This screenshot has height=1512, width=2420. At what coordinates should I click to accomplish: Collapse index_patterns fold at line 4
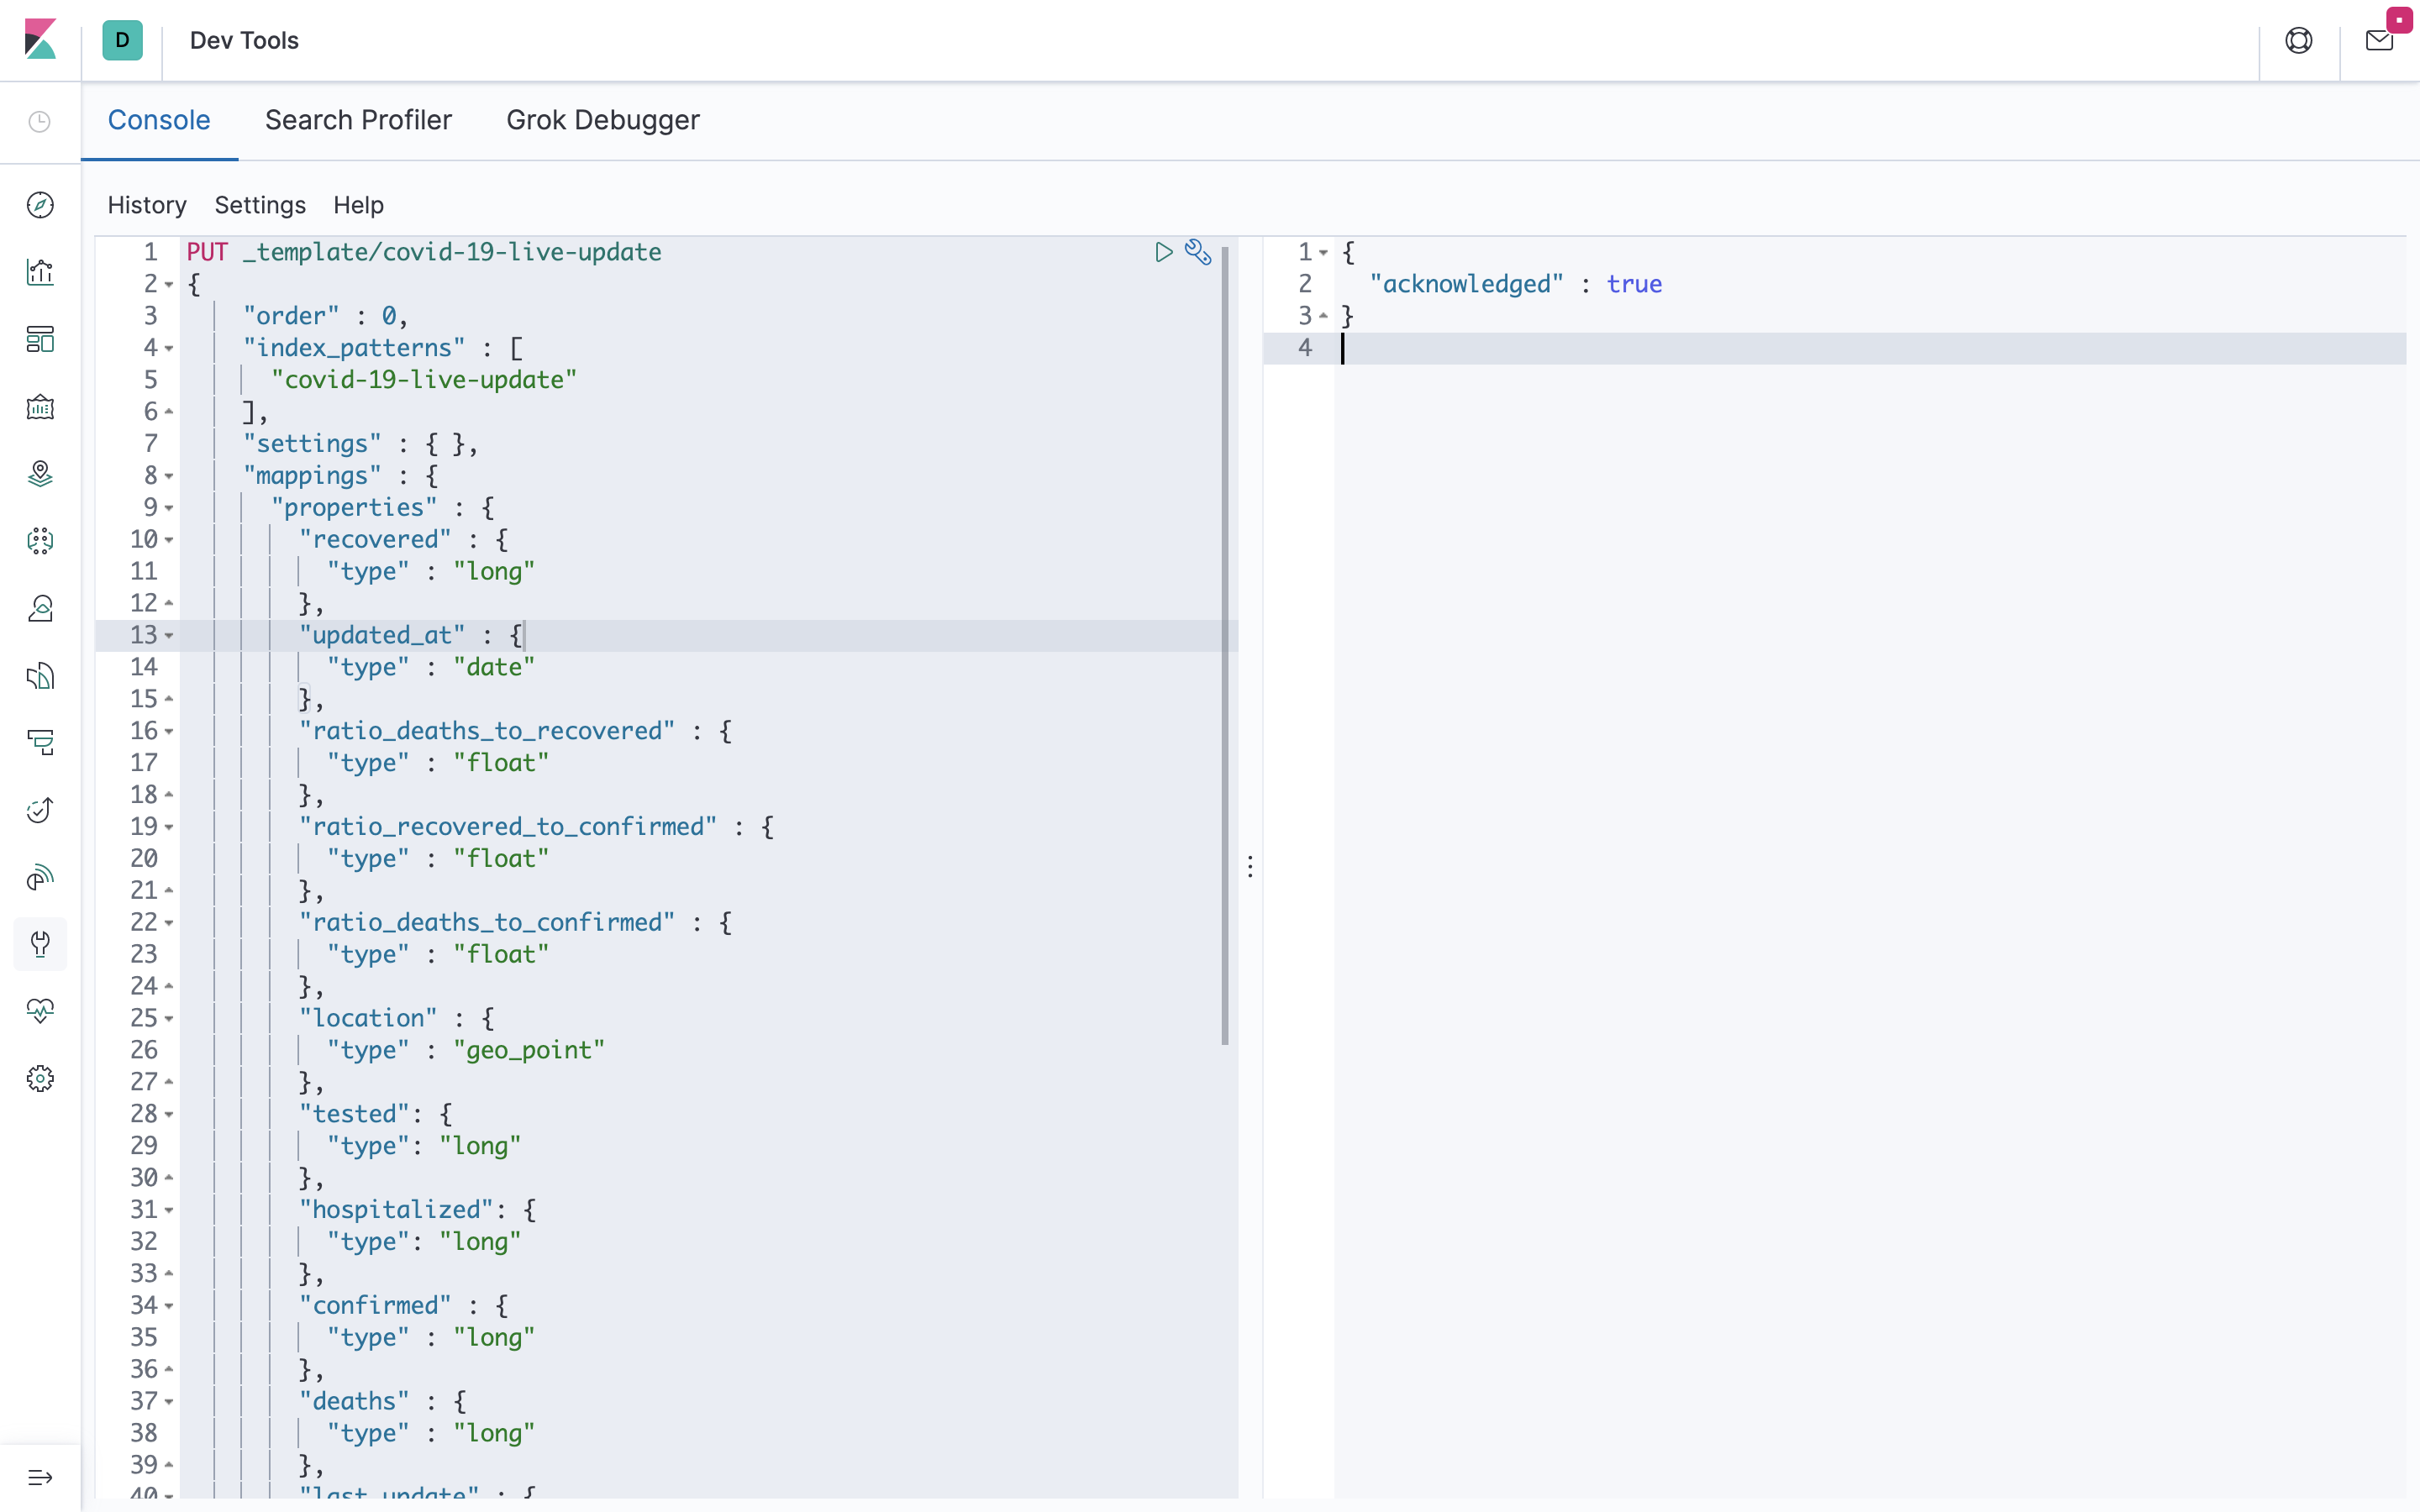169,349
